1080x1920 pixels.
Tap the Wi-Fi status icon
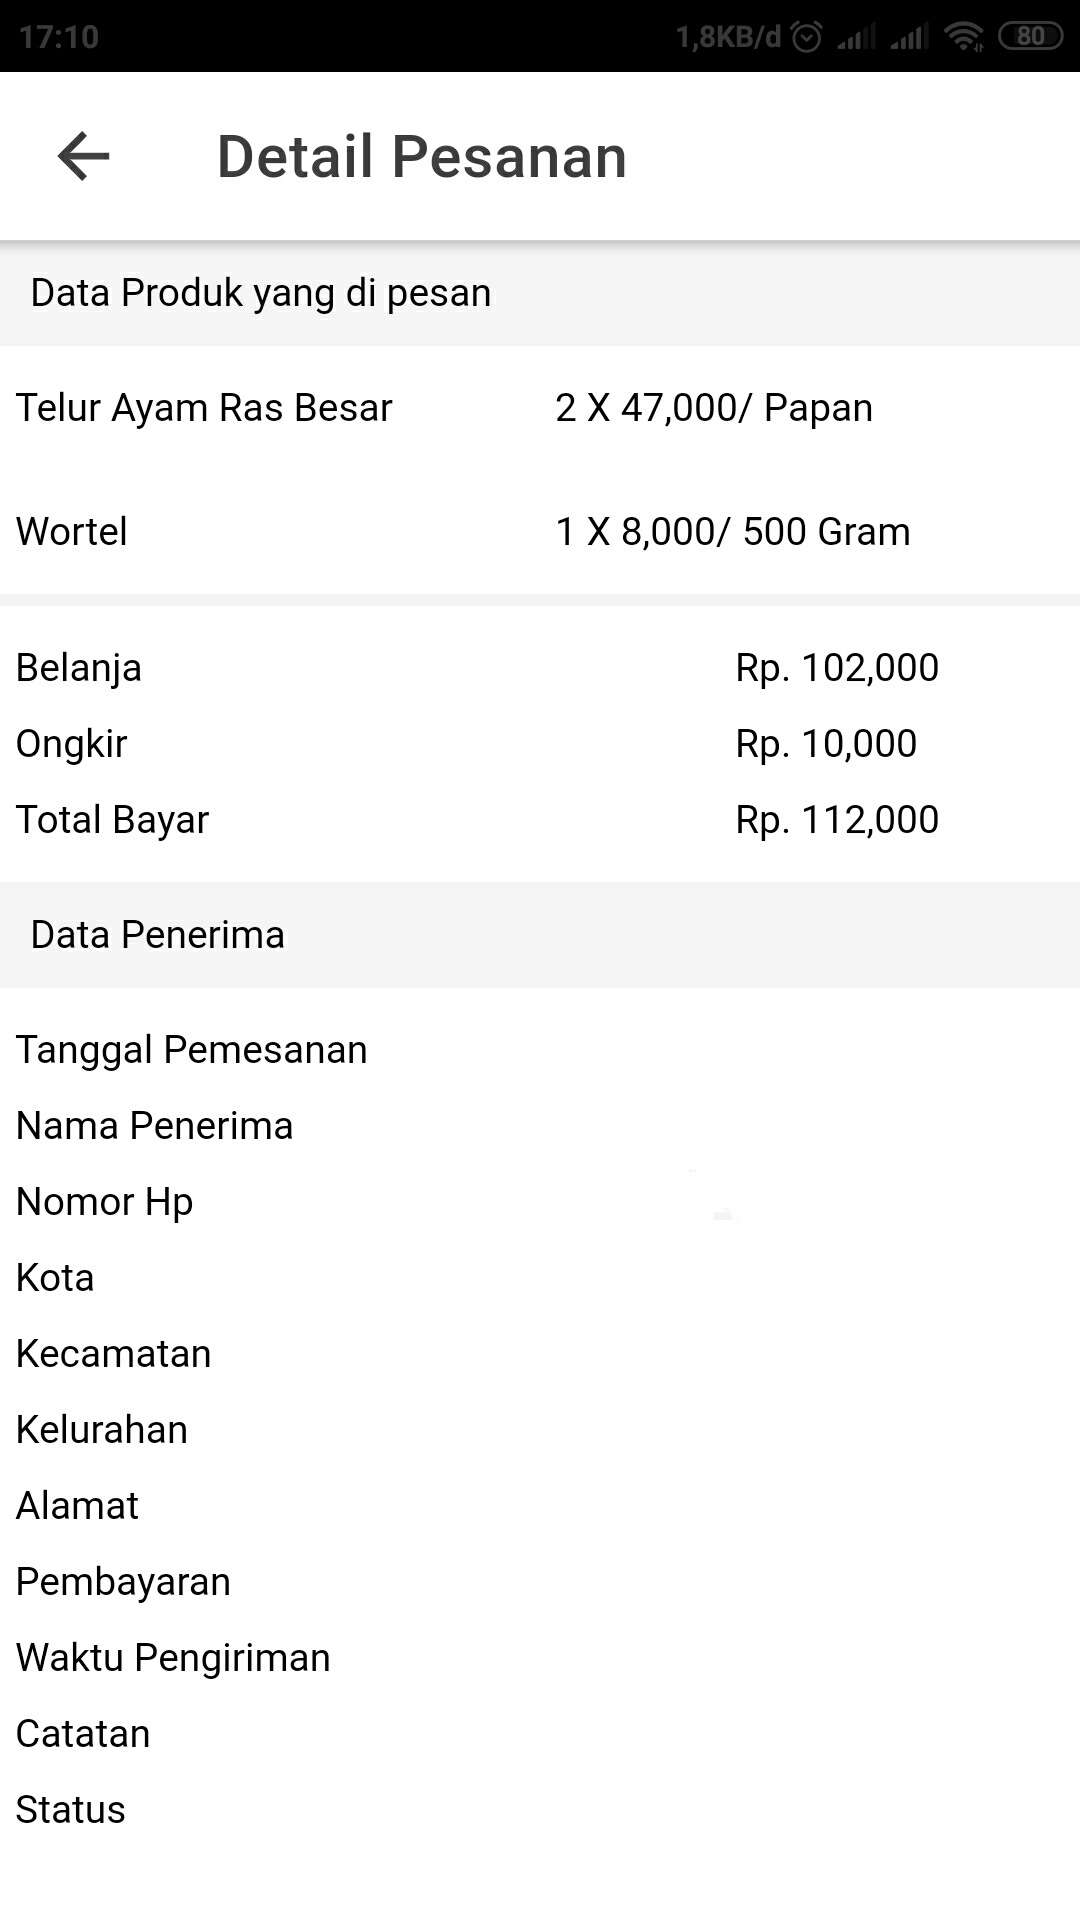(964, 37)
